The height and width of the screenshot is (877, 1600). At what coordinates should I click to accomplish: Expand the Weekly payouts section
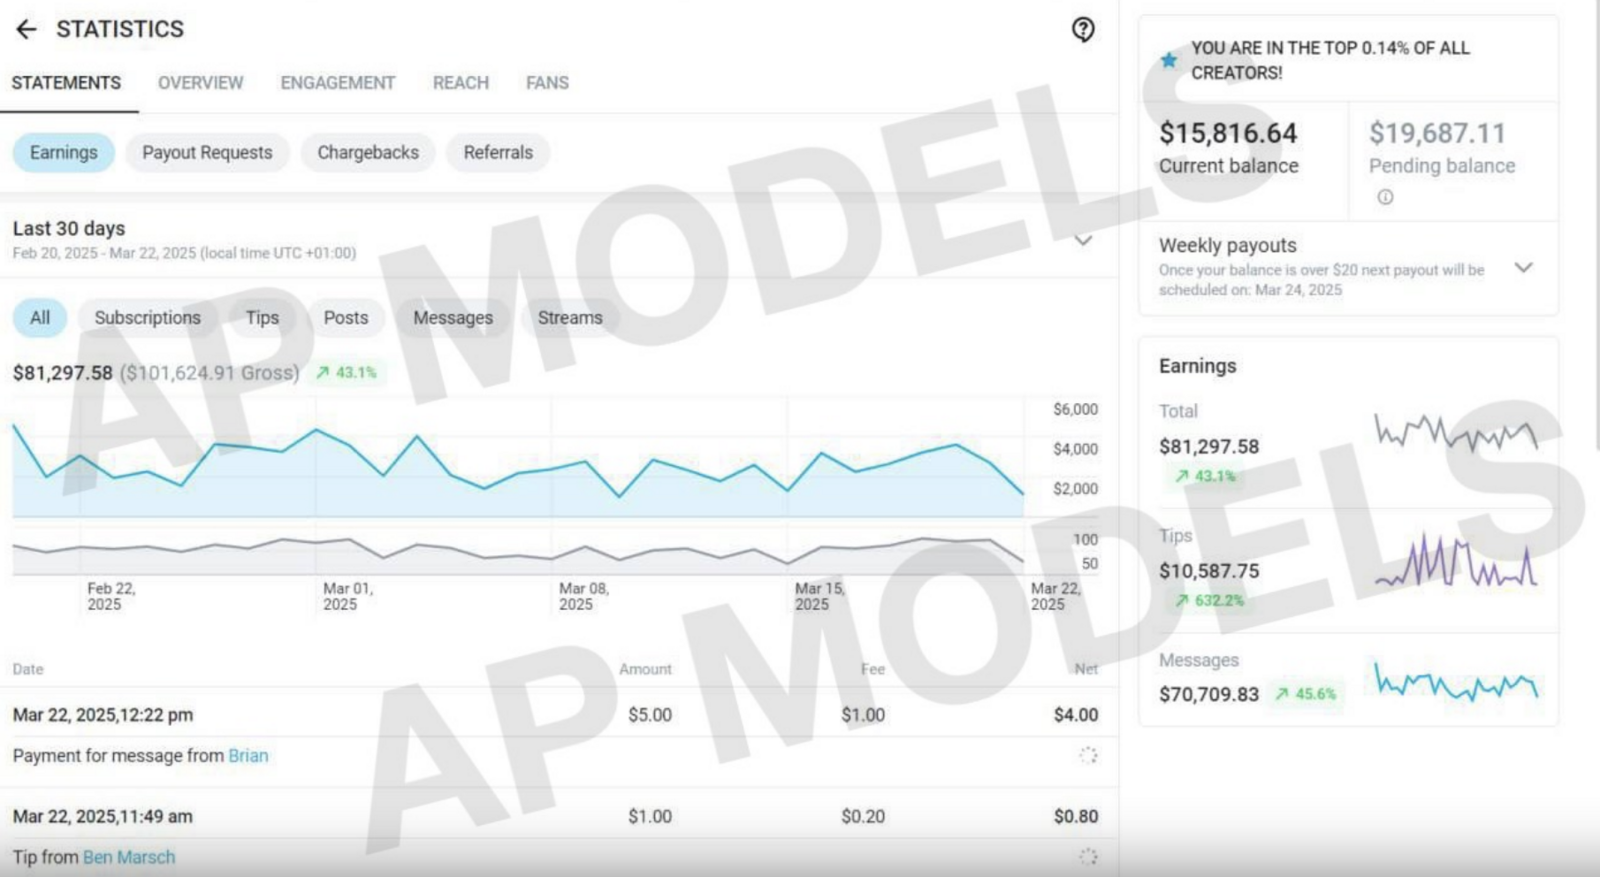pyautogui.click(x=1523, y=267)
